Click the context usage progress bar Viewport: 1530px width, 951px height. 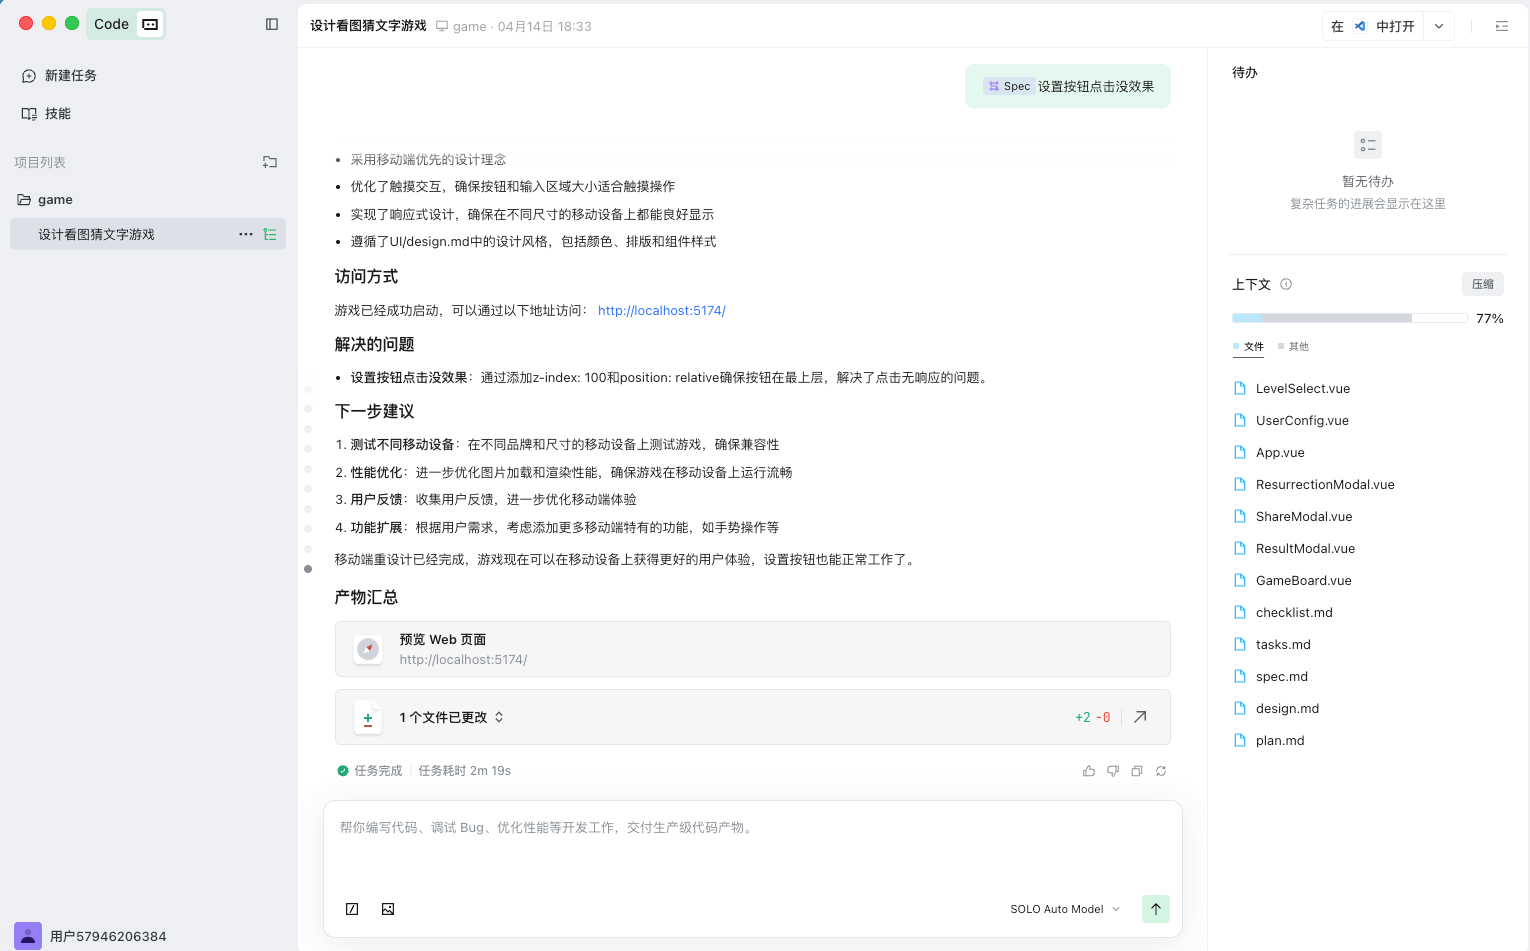[1349, 318]
